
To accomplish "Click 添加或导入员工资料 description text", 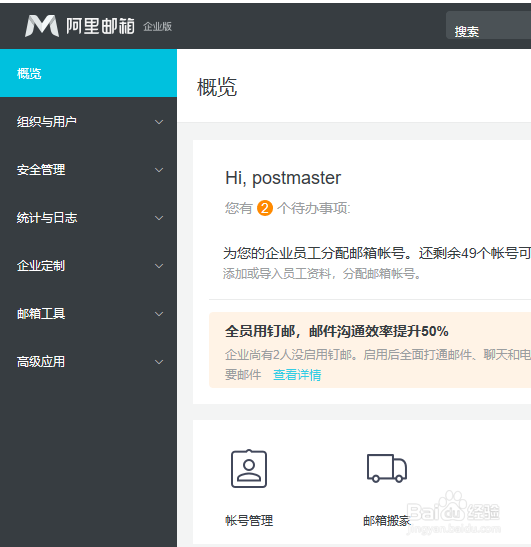I will pyautogui.click(x=322, y=274).
